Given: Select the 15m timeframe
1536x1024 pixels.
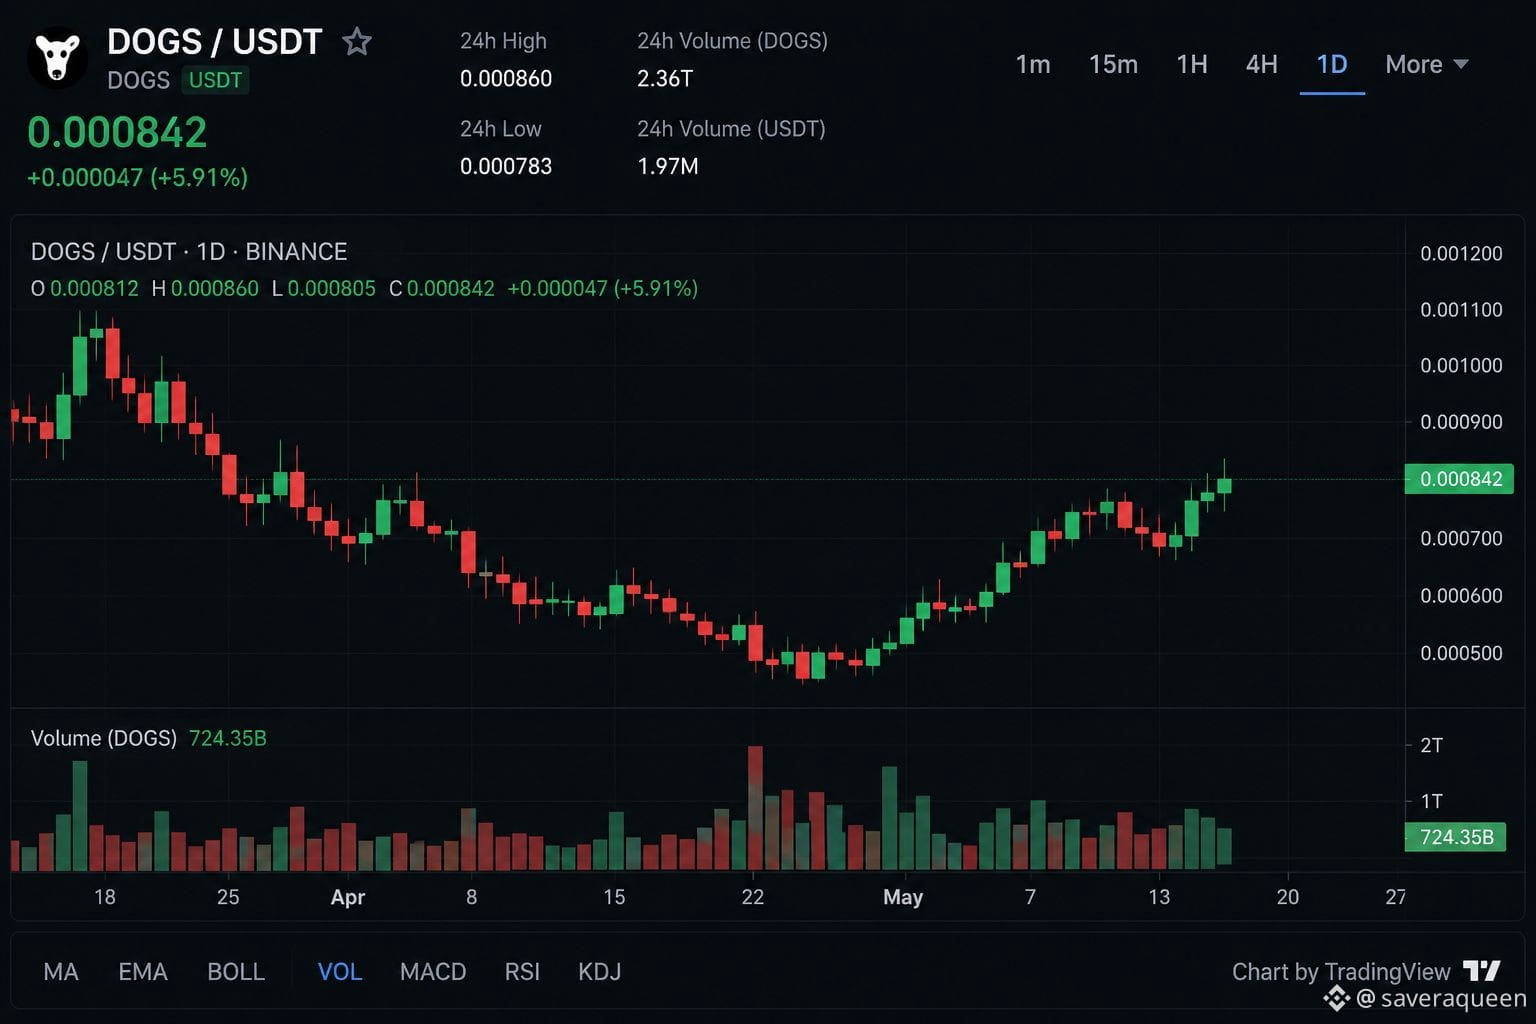Looking at the screenshot, I should [1113, 64].
